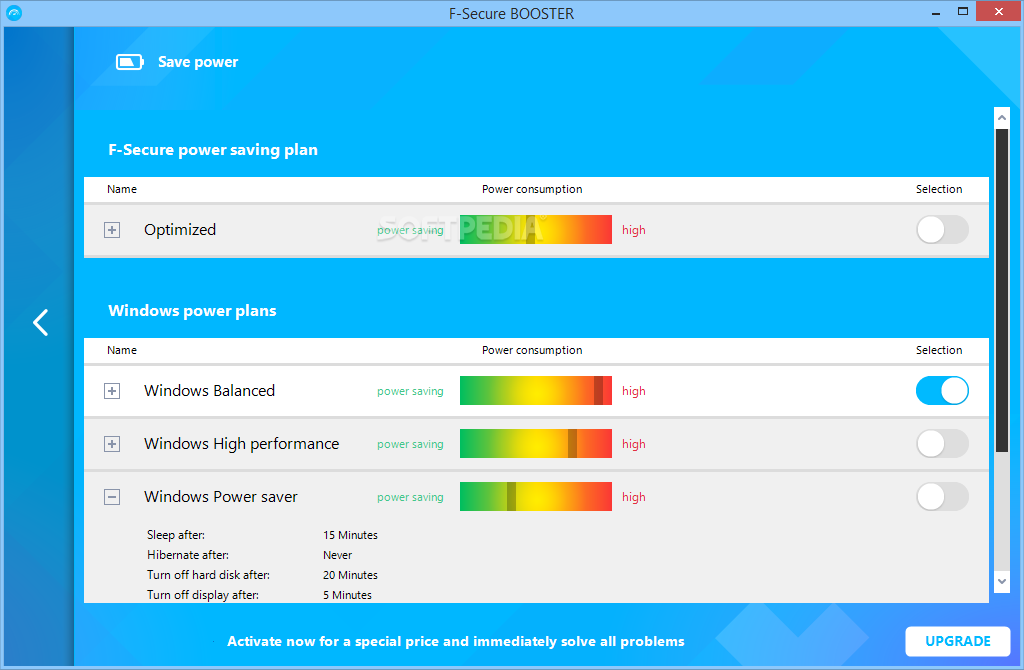Click the UPGRADE button
This screenshot has height=670, width=1024.
(x=957, y=641)
